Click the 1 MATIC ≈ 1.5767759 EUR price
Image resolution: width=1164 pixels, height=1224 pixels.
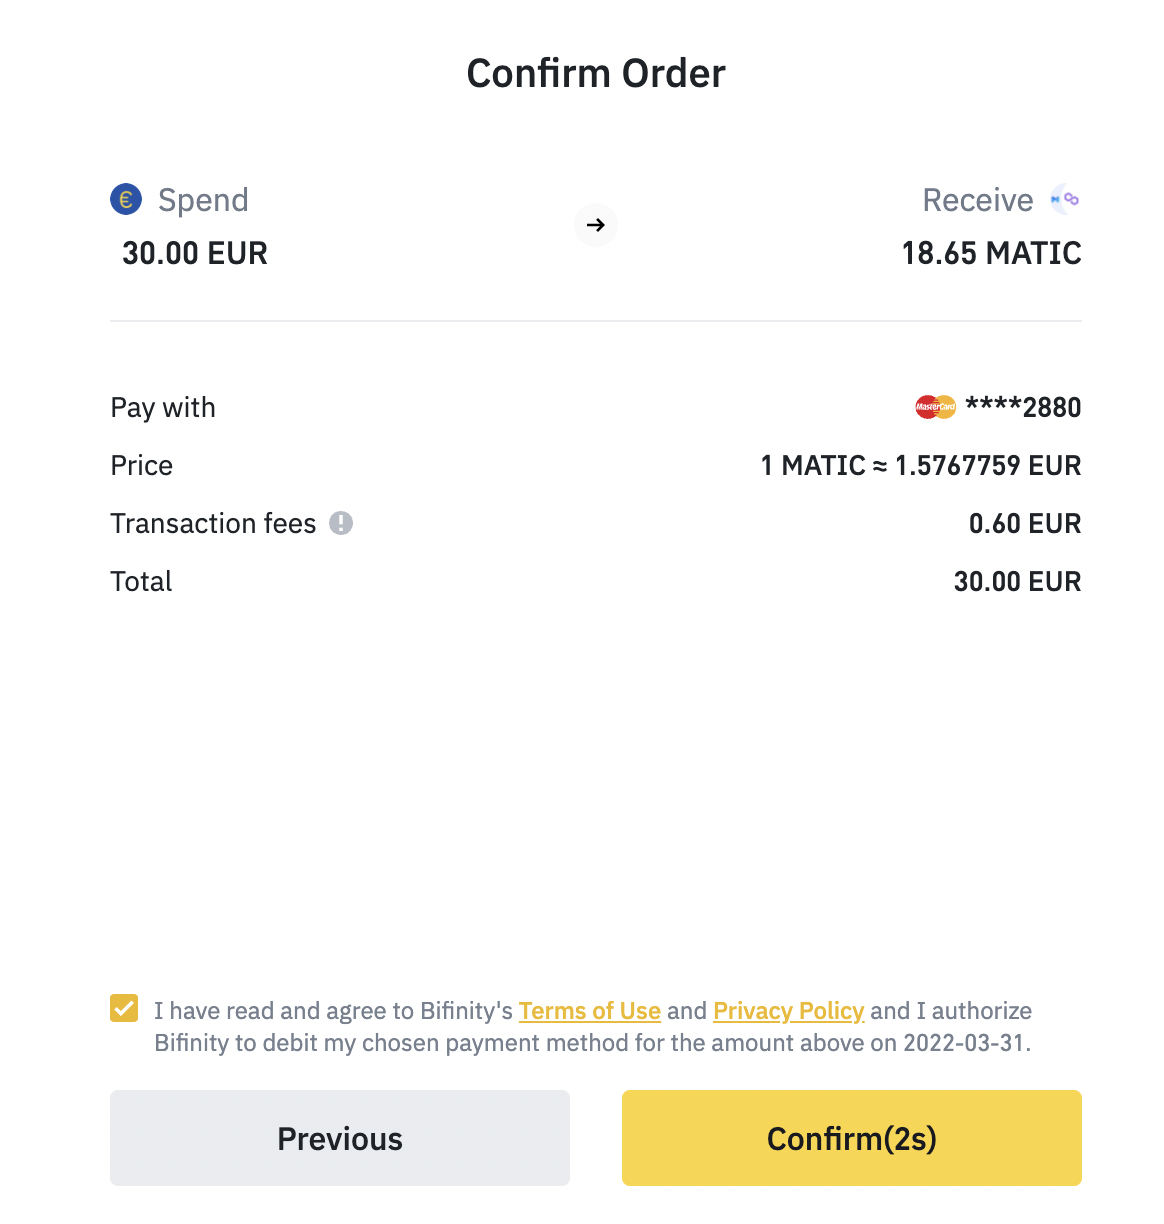920,465
